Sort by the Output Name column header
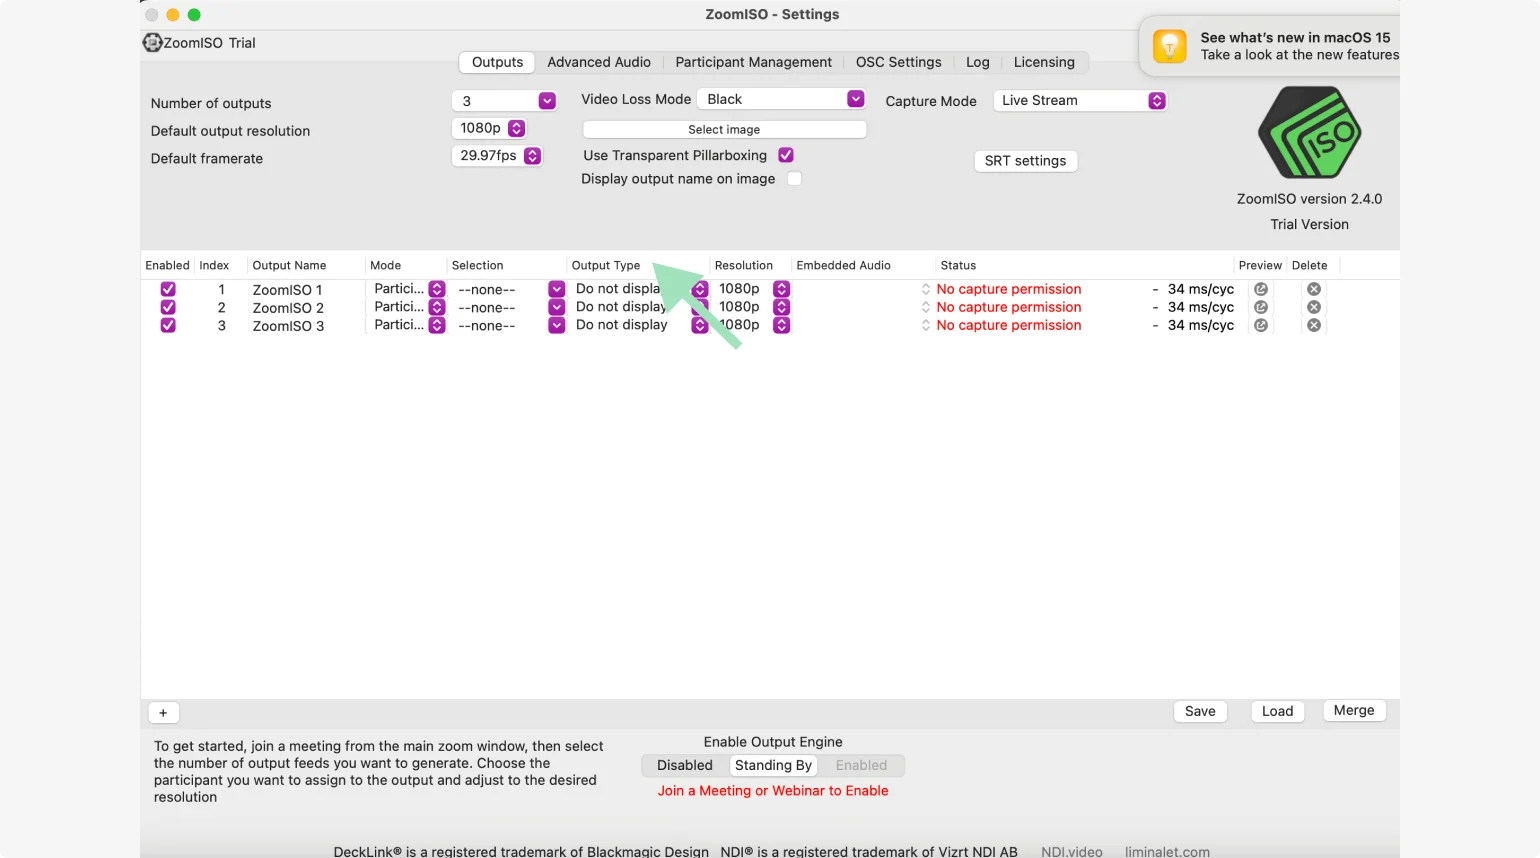Viewport: 1540px width, 858px height. (x=289, y=266)
